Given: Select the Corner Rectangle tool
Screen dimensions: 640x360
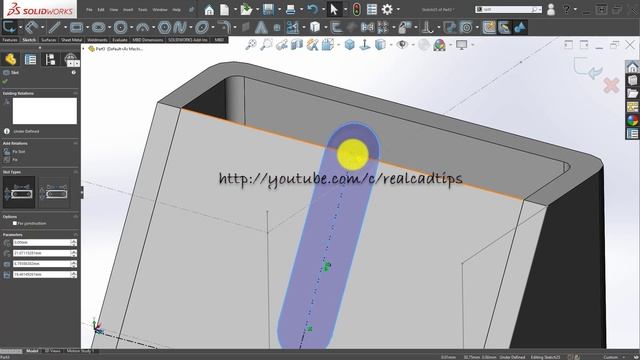Looking at the screenshot, I should coord(76,28).
